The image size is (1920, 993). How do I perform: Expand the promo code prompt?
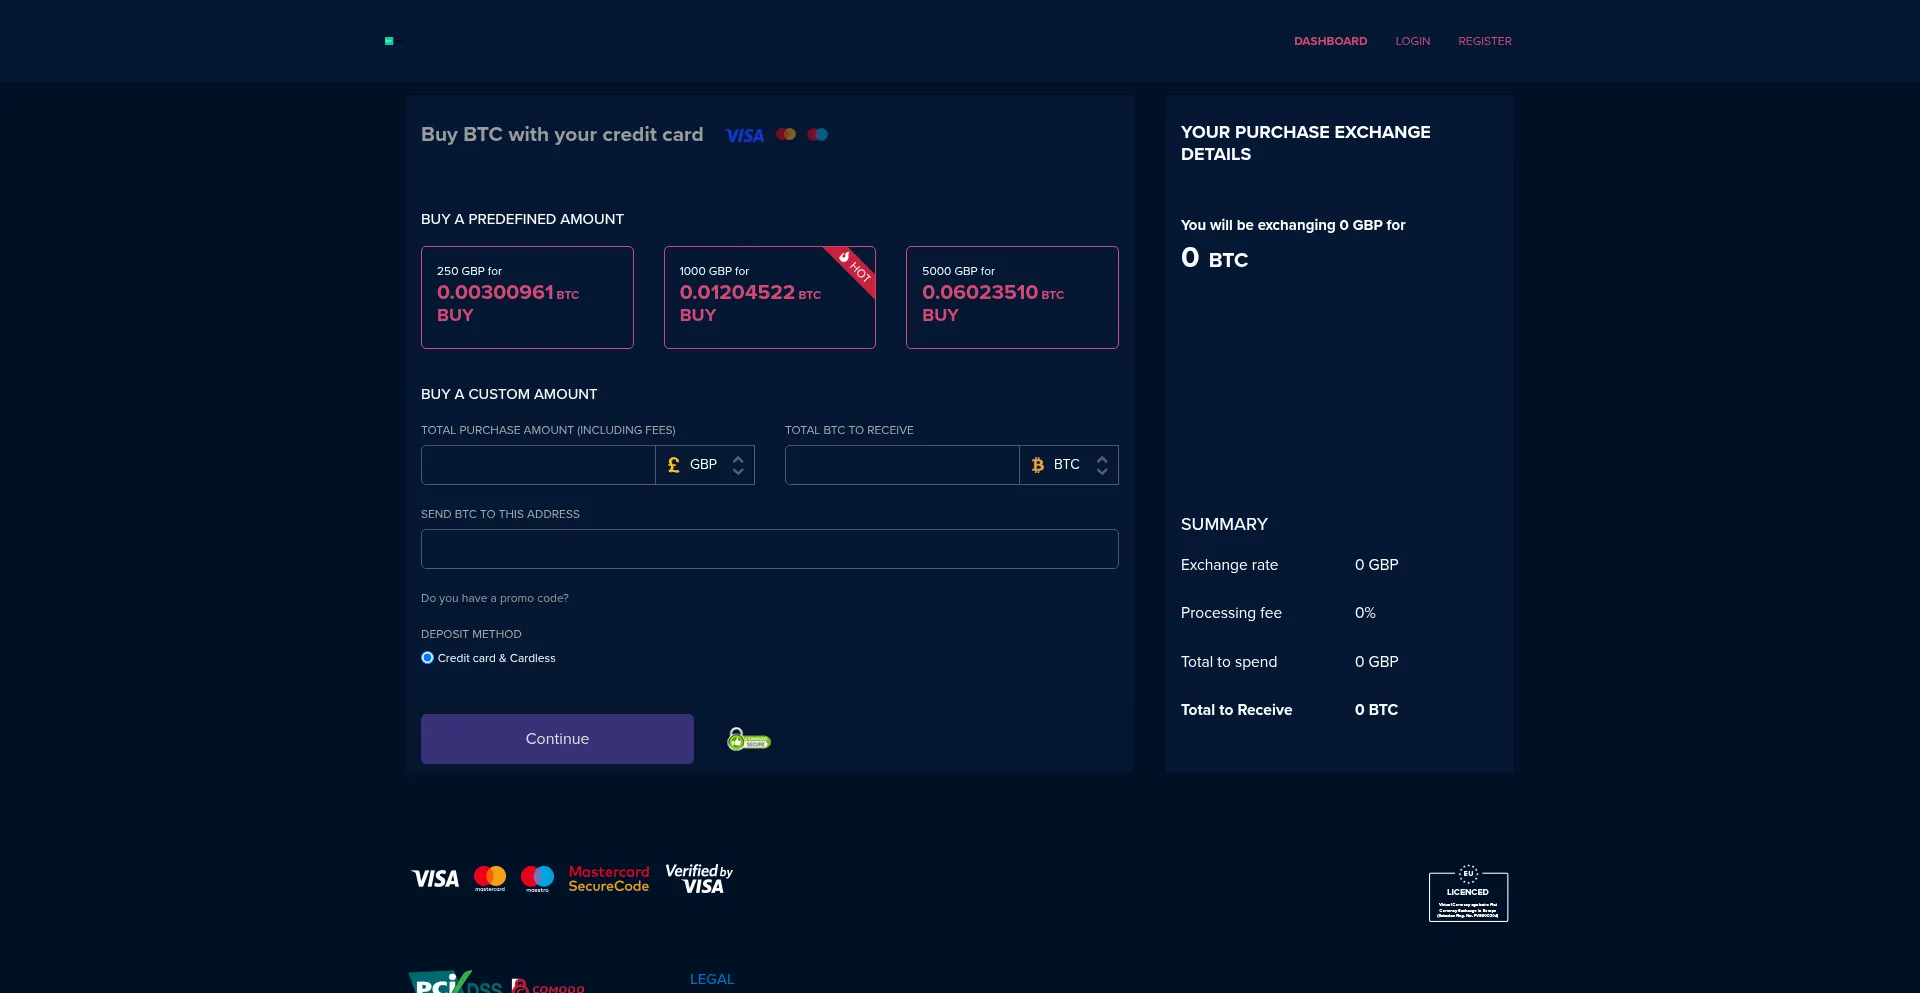[494, 598]
